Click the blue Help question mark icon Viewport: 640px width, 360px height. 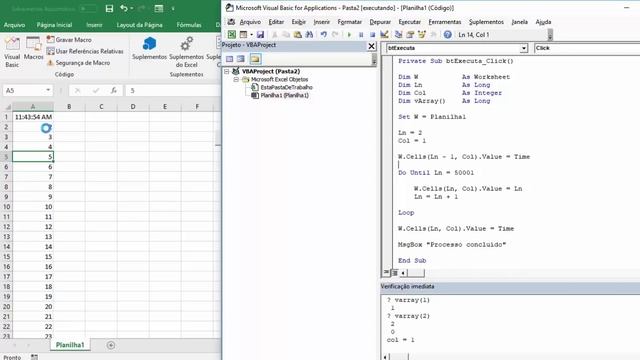448,35
